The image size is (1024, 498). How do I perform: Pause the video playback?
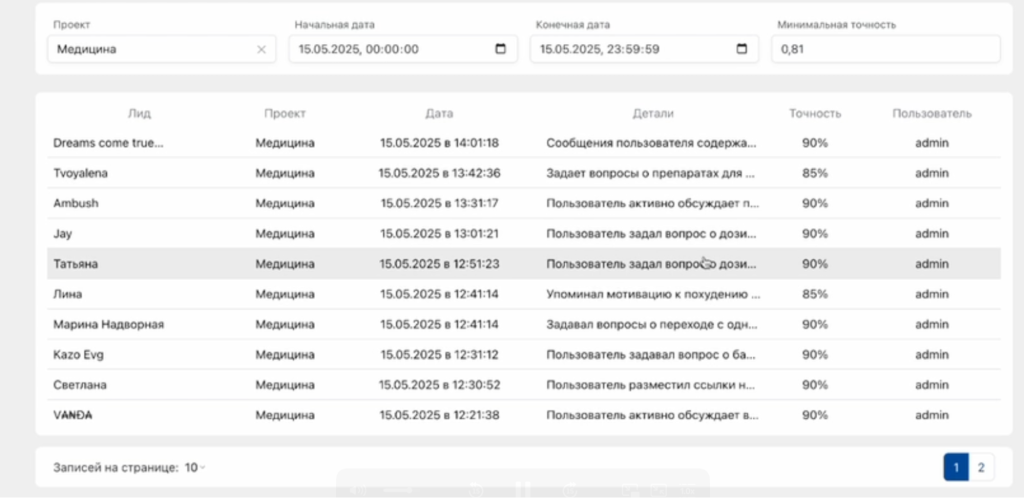pos(522,490)
